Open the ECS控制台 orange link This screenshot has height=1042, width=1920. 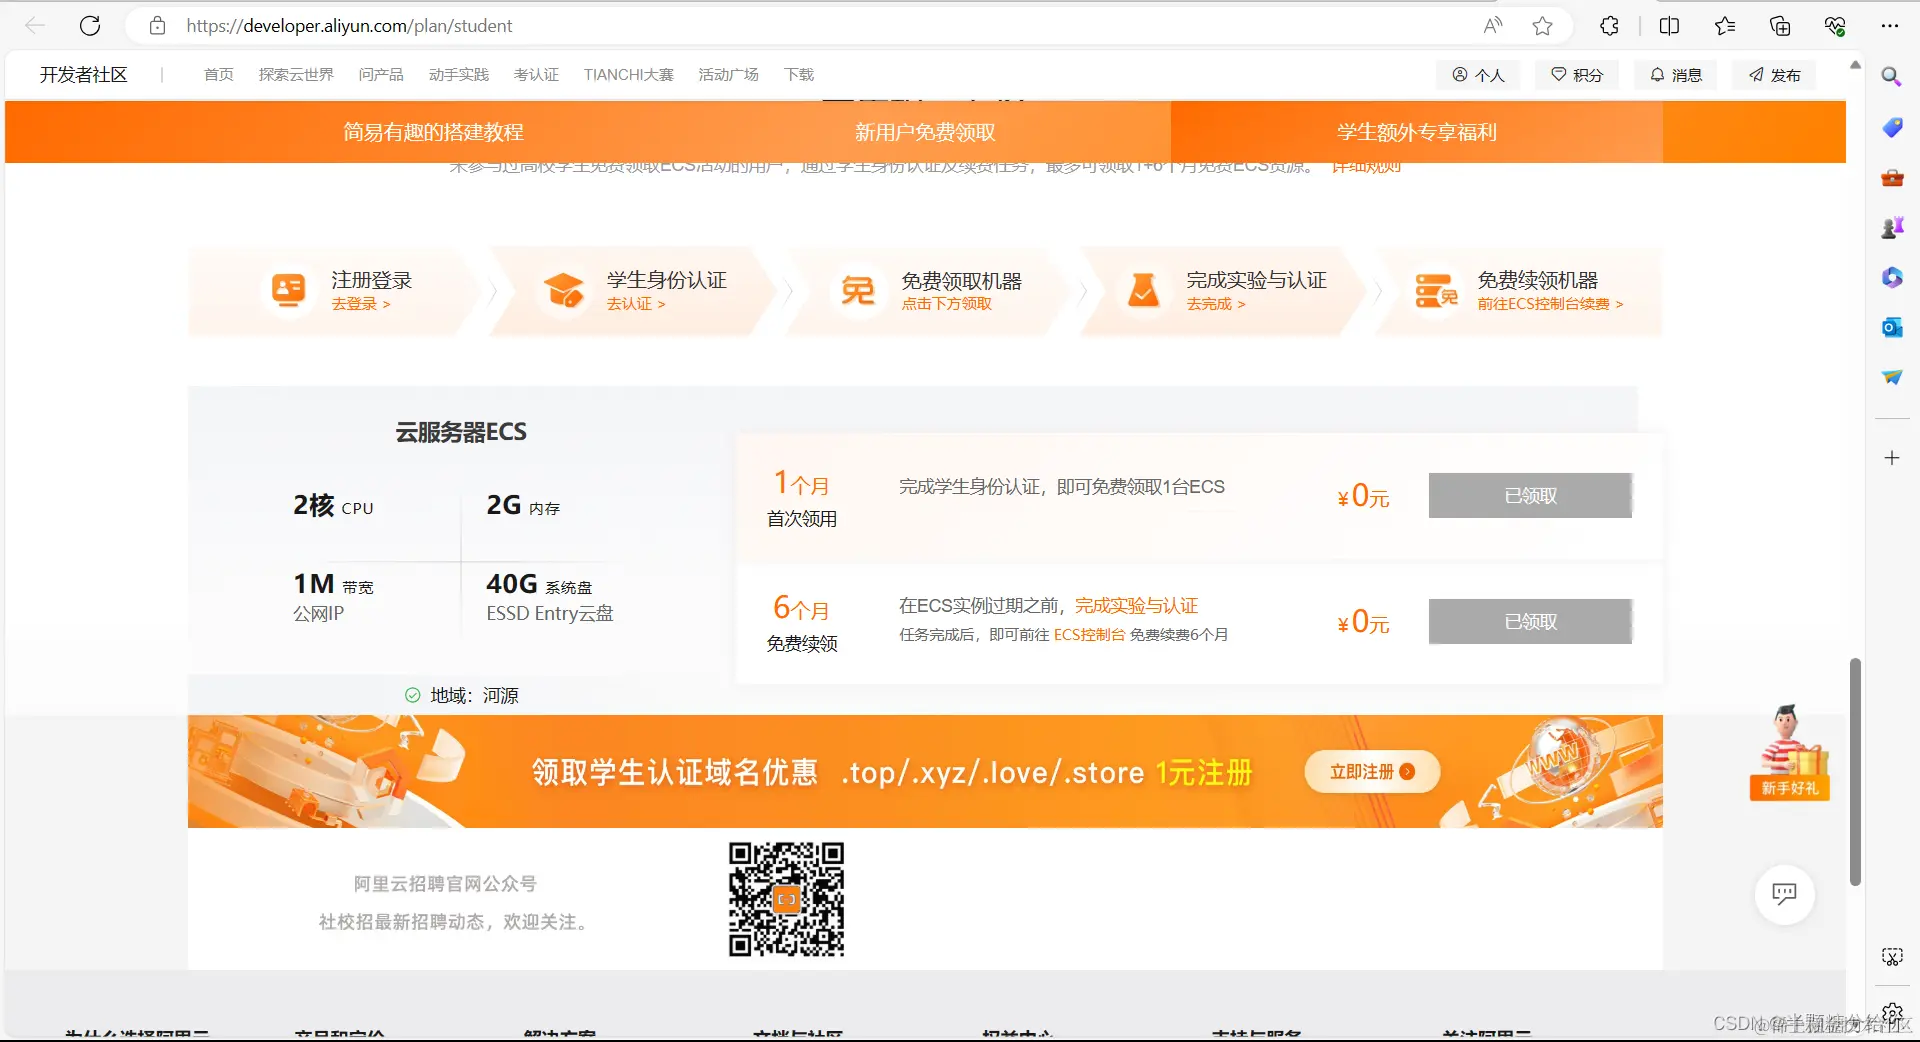(x=1089, y=635)
